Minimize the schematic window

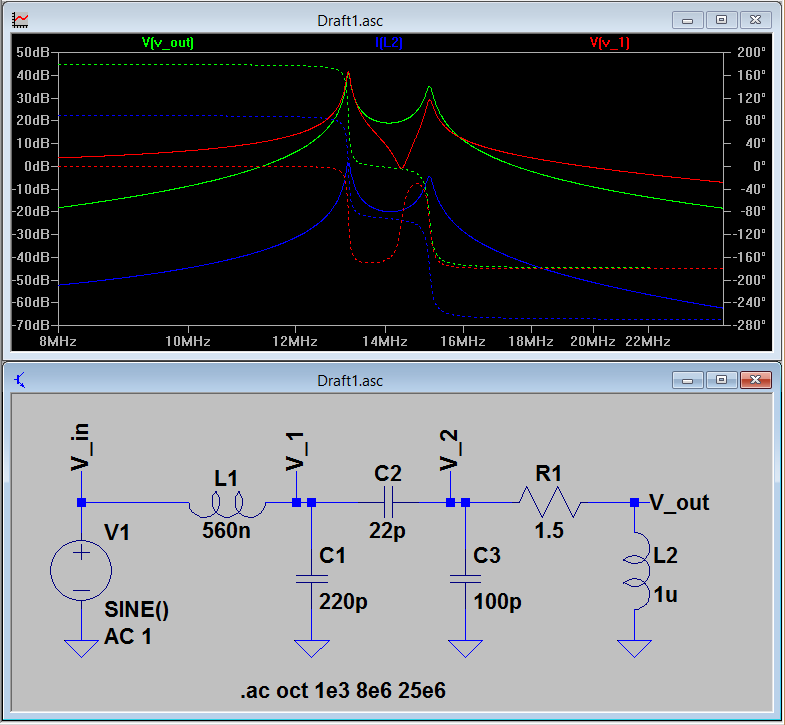click(x=687, y=381)
